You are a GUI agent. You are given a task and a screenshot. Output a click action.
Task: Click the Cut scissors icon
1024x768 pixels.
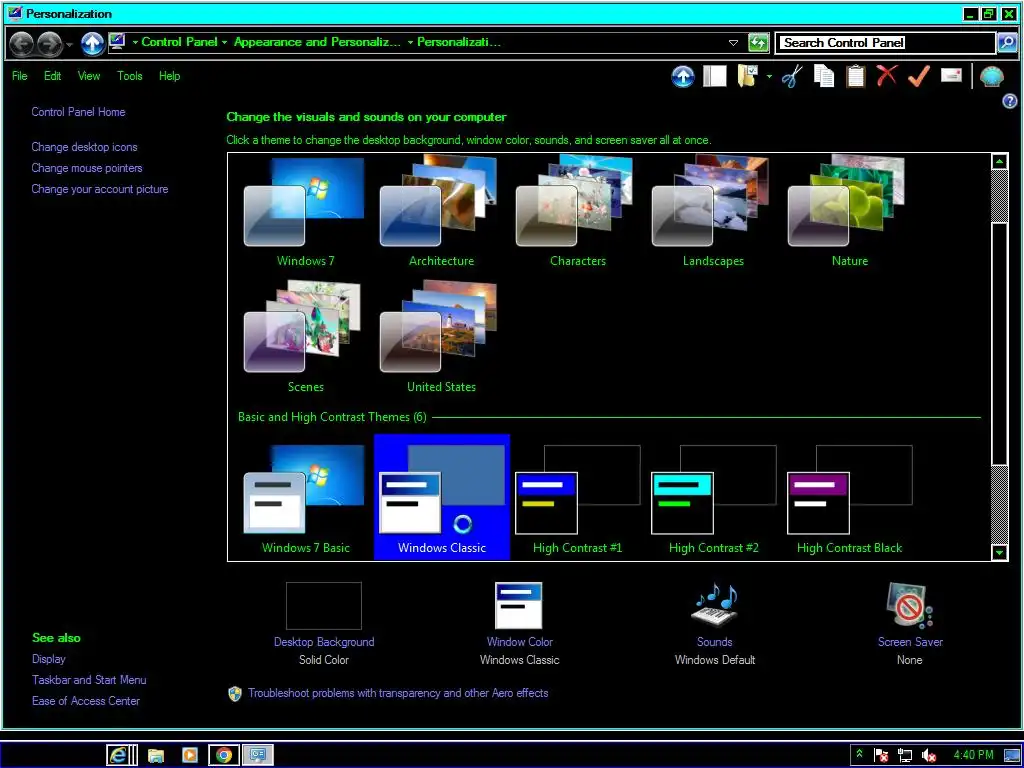click(x=792, y=76)
